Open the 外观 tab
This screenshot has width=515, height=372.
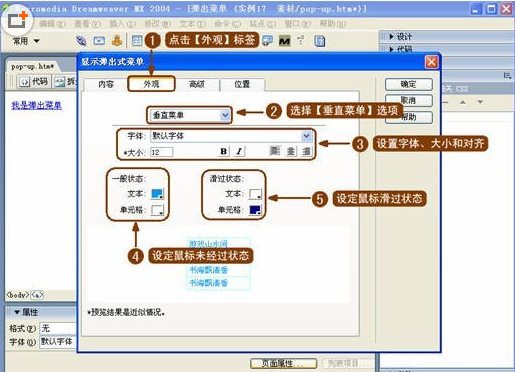click(x=151, y=84)
